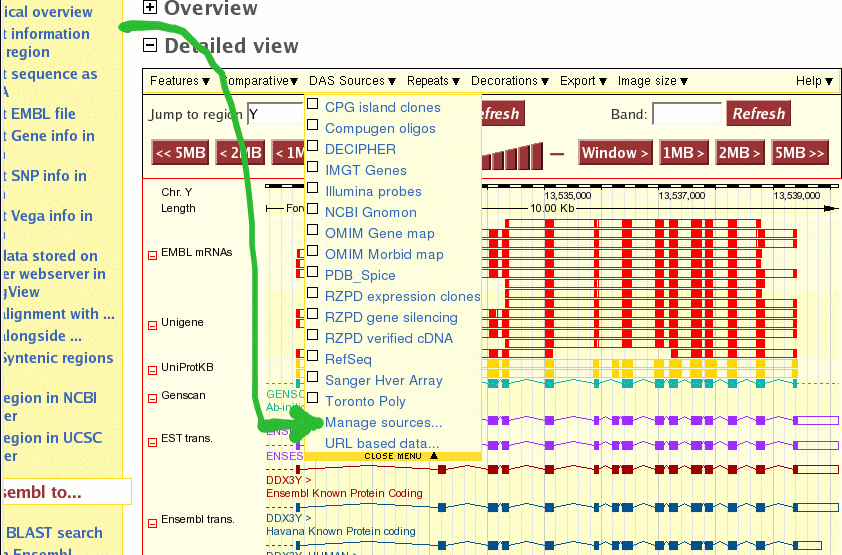Open the Features menu
Screen dimensions: 842x555
179,81
